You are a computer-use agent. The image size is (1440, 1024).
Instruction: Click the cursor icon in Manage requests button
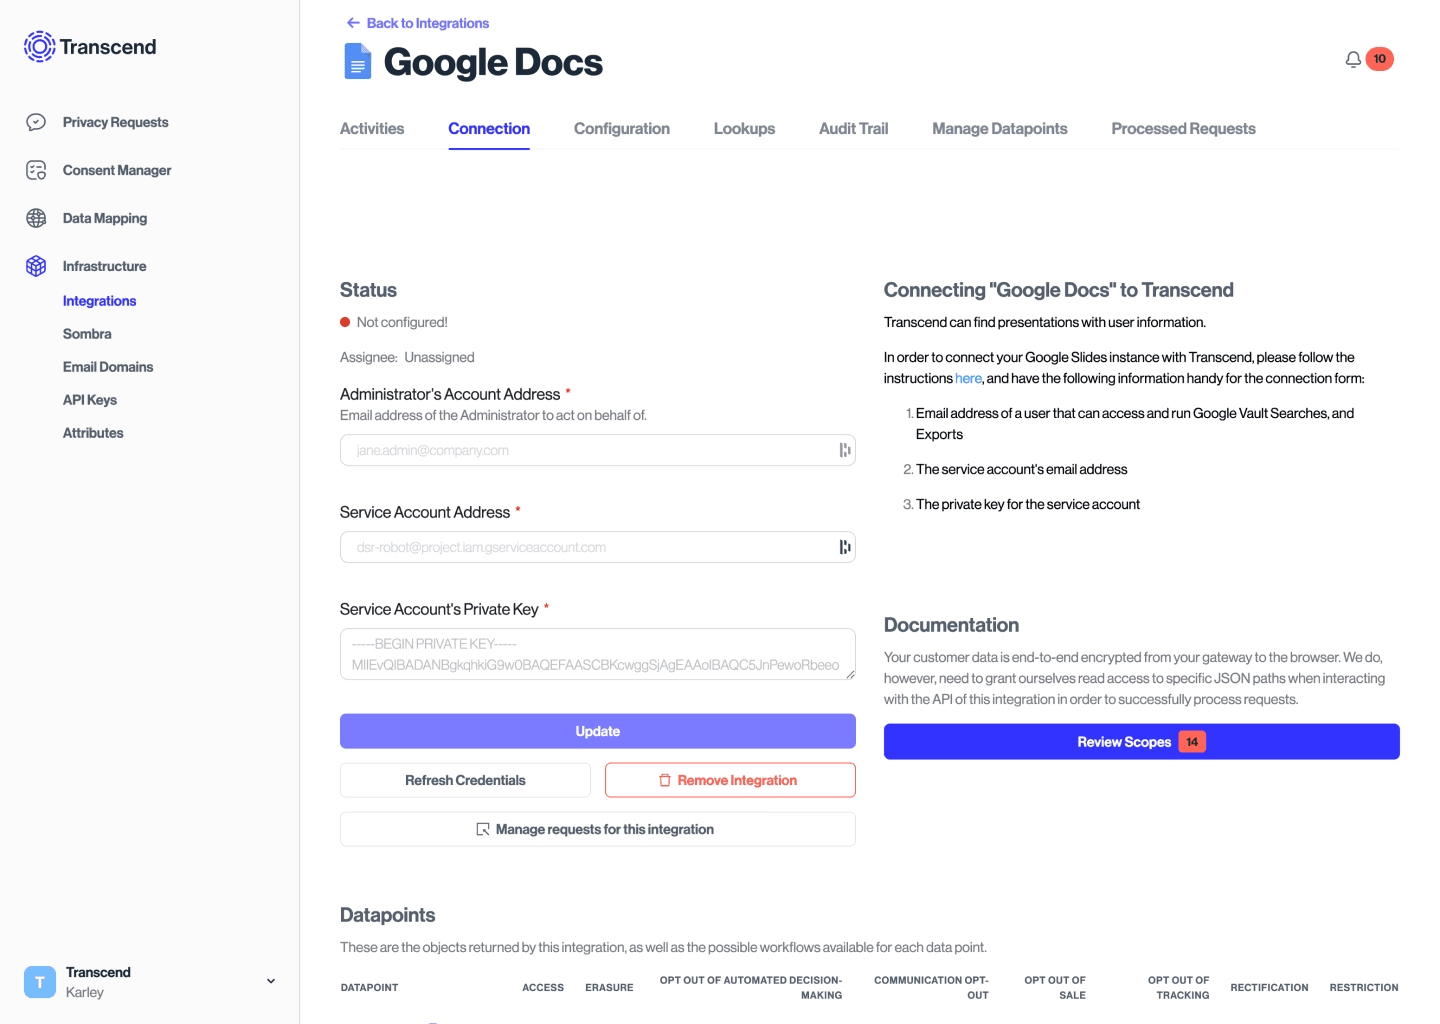click(483, 829)
